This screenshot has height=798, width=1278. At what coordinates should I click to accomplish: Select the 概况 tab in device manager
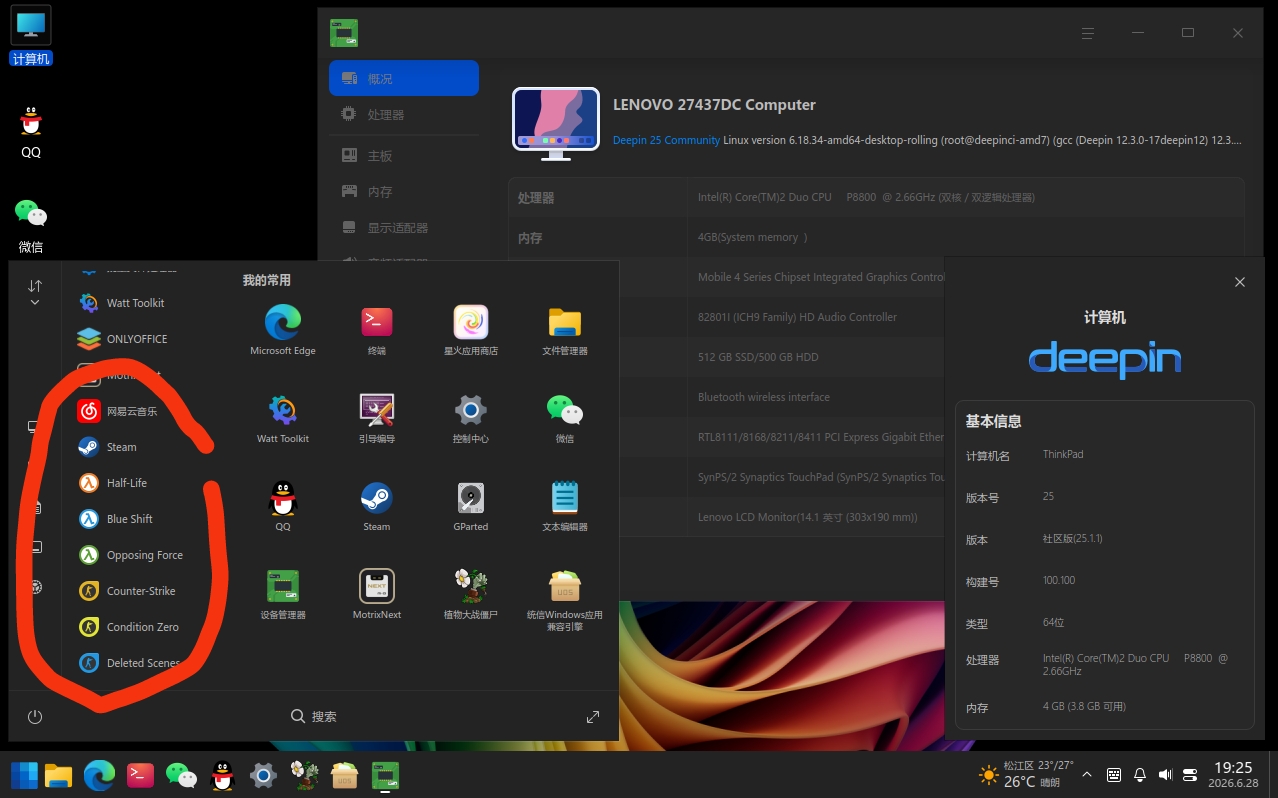(404, 78)
